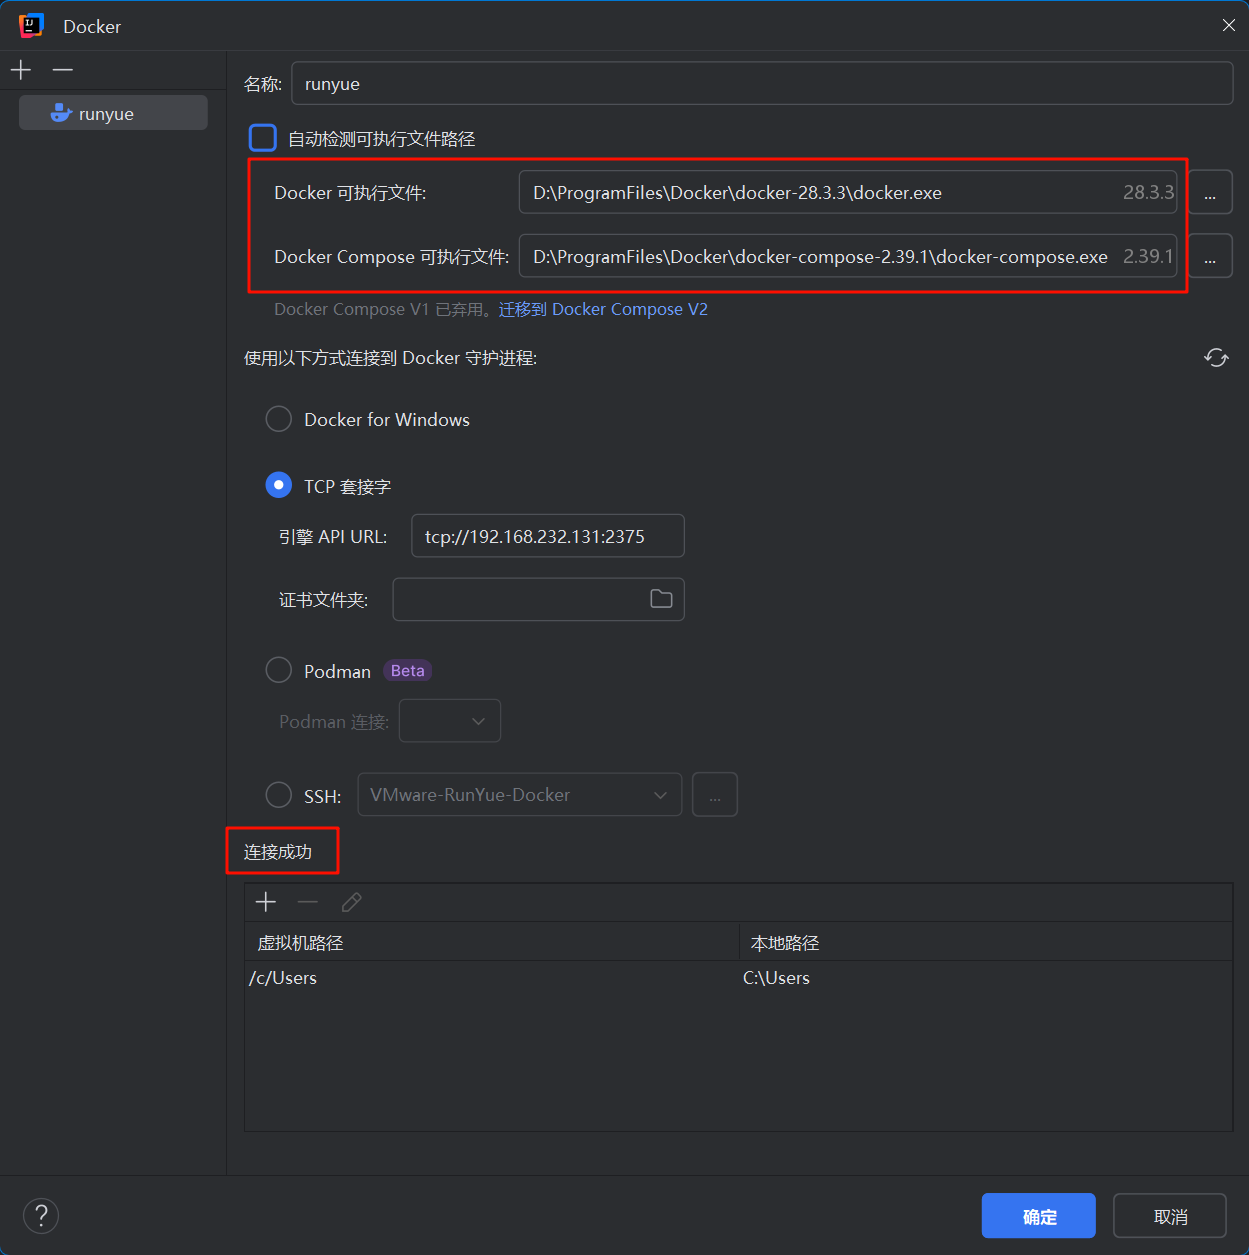Open SSH configurations dialog with ellipsis button
This screenshot has height=1255, width=1249.
click(x=715, y=795)
